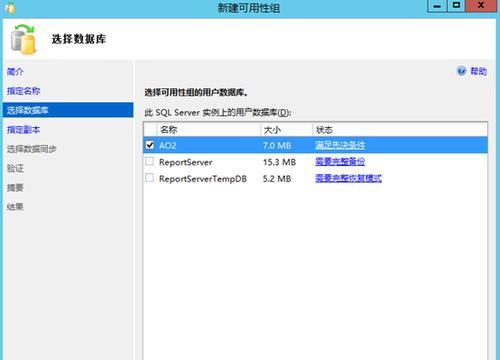
Task: Open the 帮助 help link
Action: [478, 71]
